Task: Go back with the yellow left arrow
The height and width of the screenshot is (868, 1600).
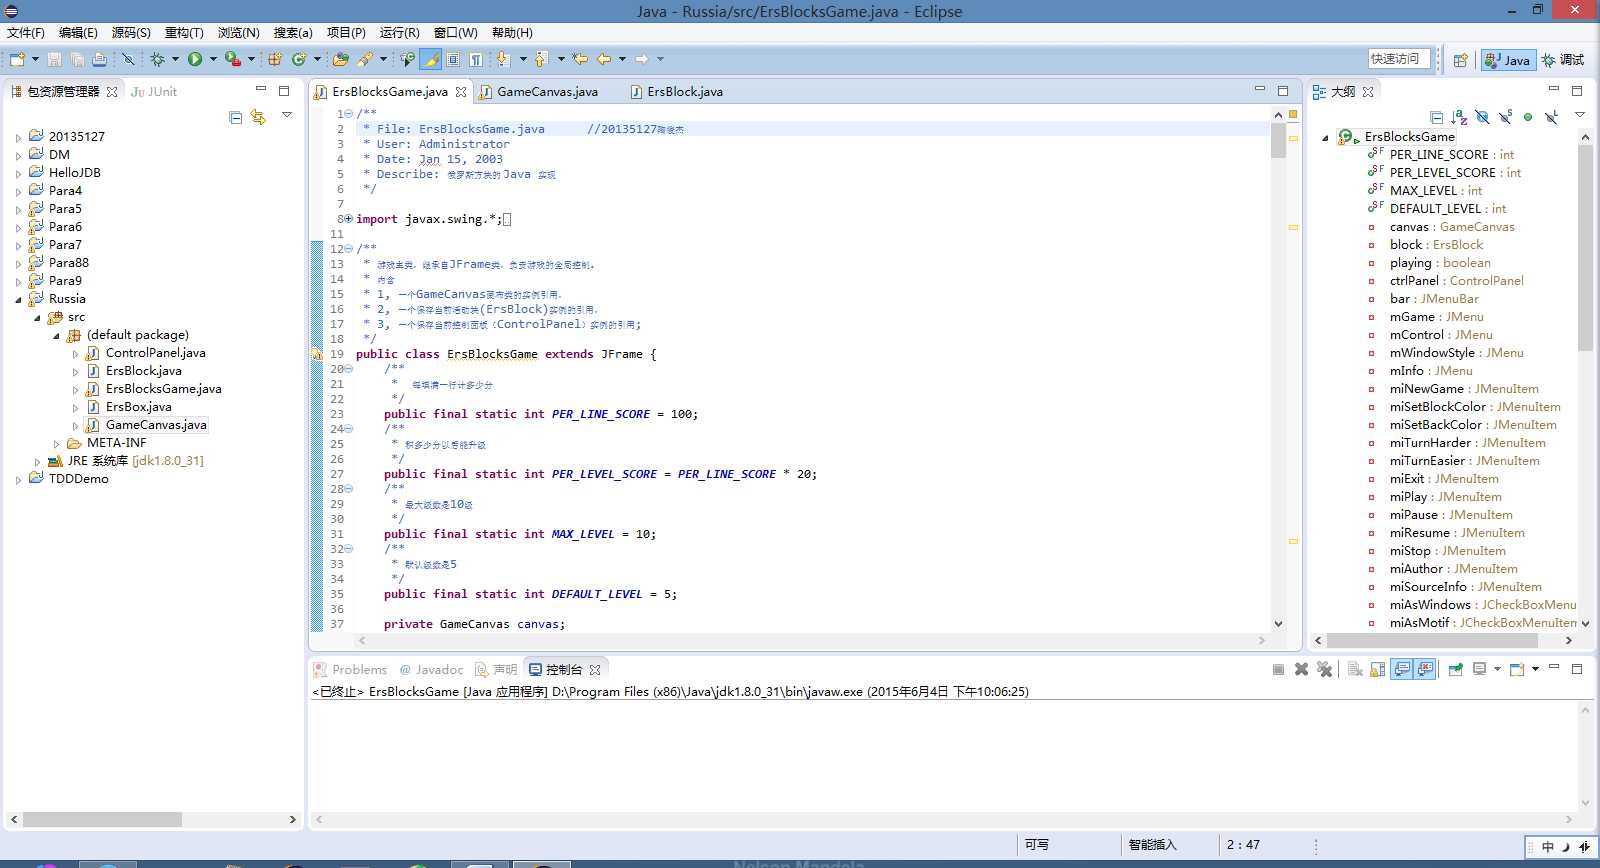Action: (x=604, y=60)
